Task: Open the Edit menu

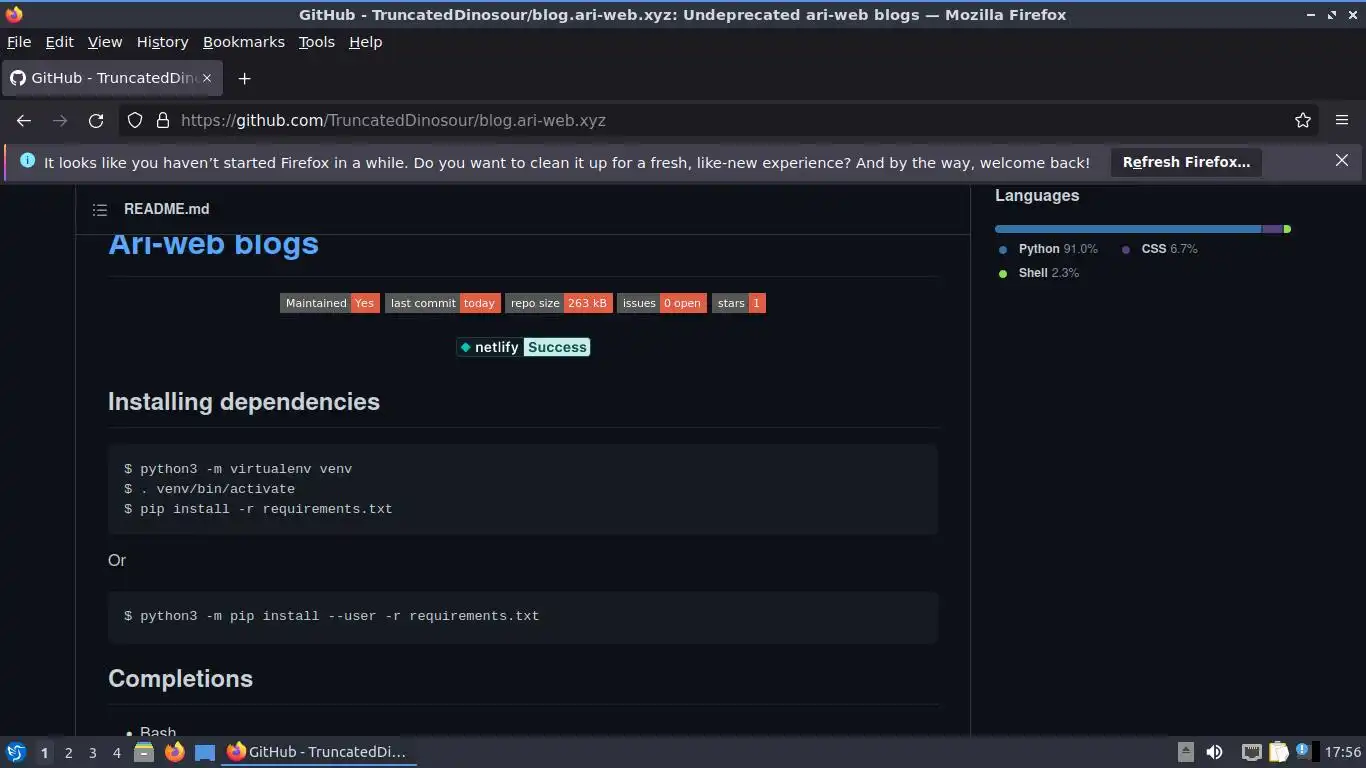Action: (59, 42)
